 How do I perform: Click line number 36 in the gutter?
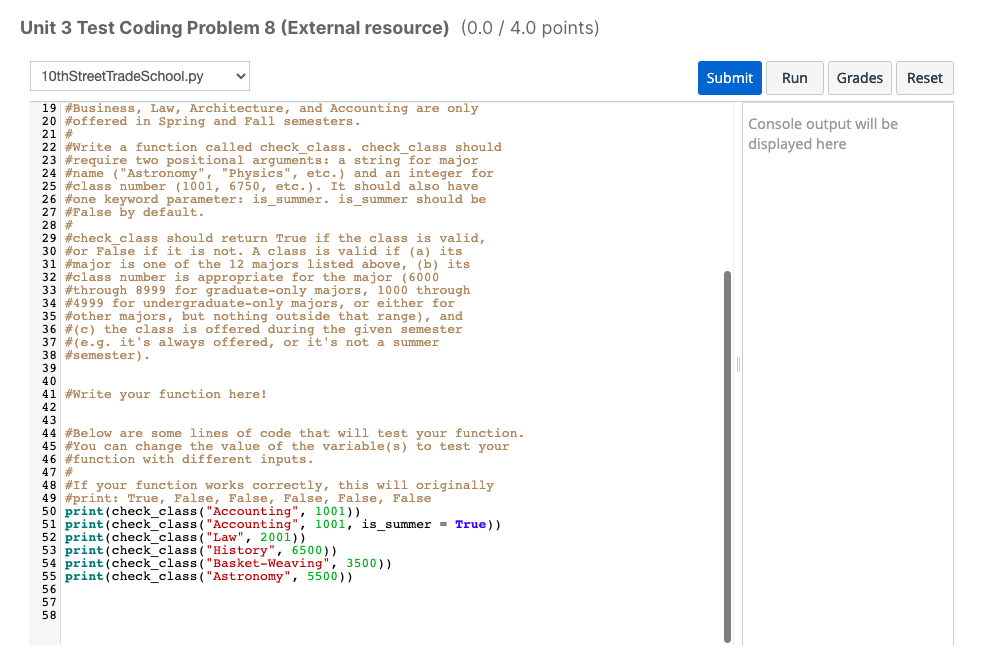(x=49, y=329)
